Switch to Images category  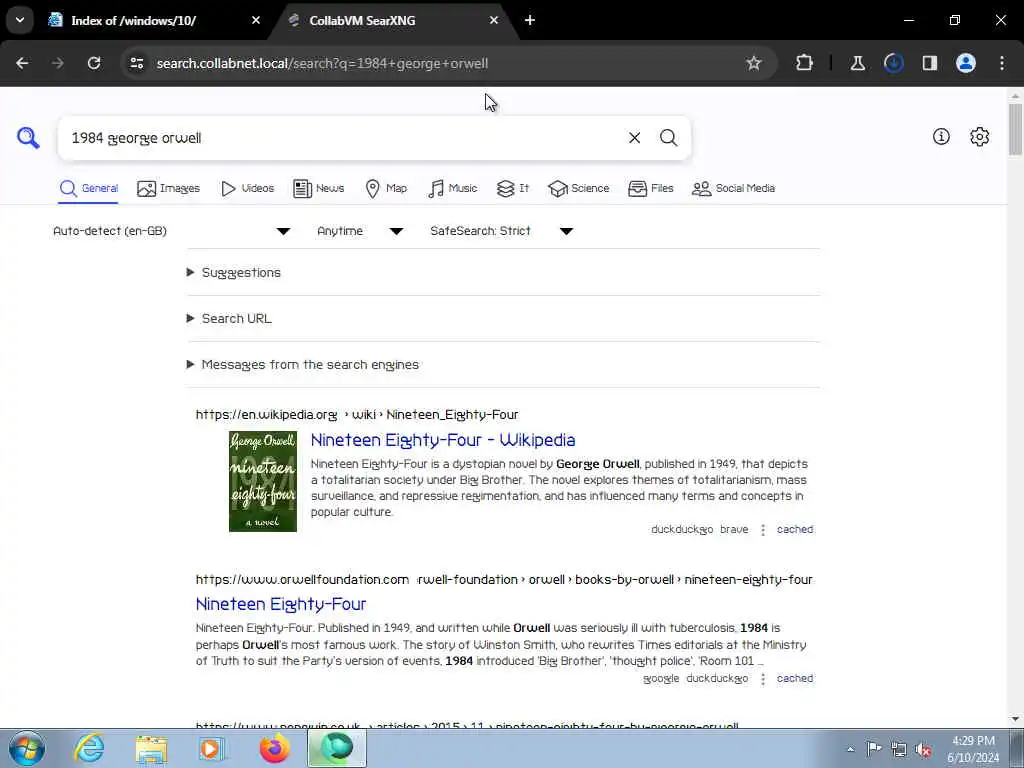(x=168, y=189)
